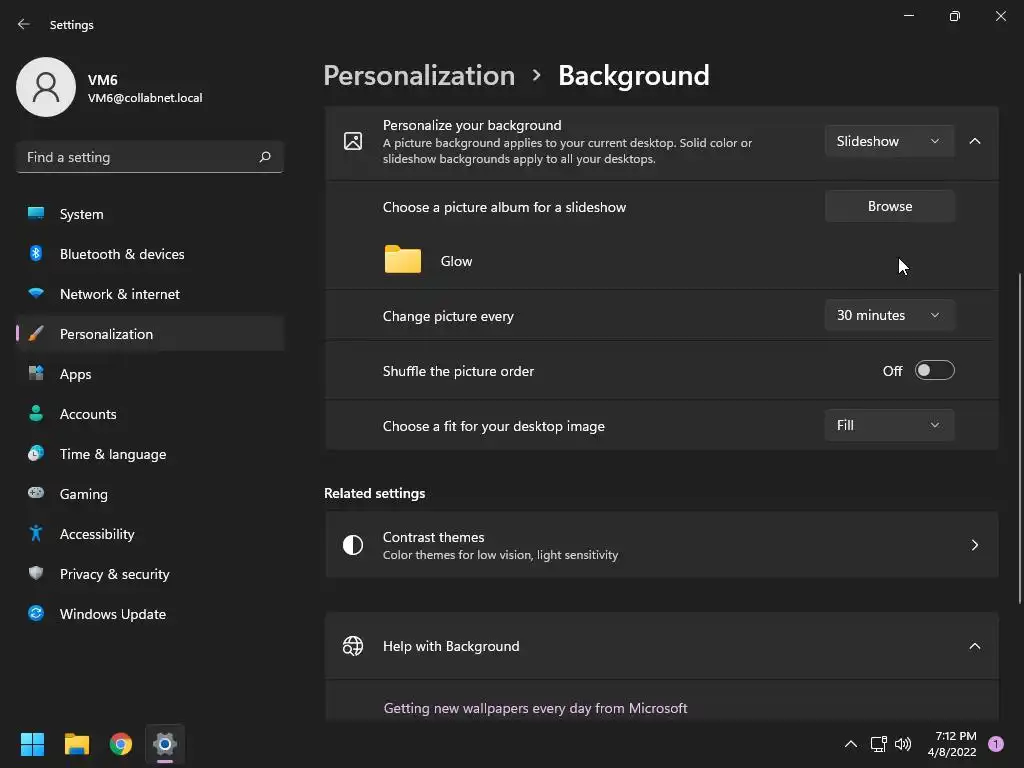This screenshot has height=768, width=1024.
Task: Open the Fill desktop fit dropdown
Action: tap(888, 426)
